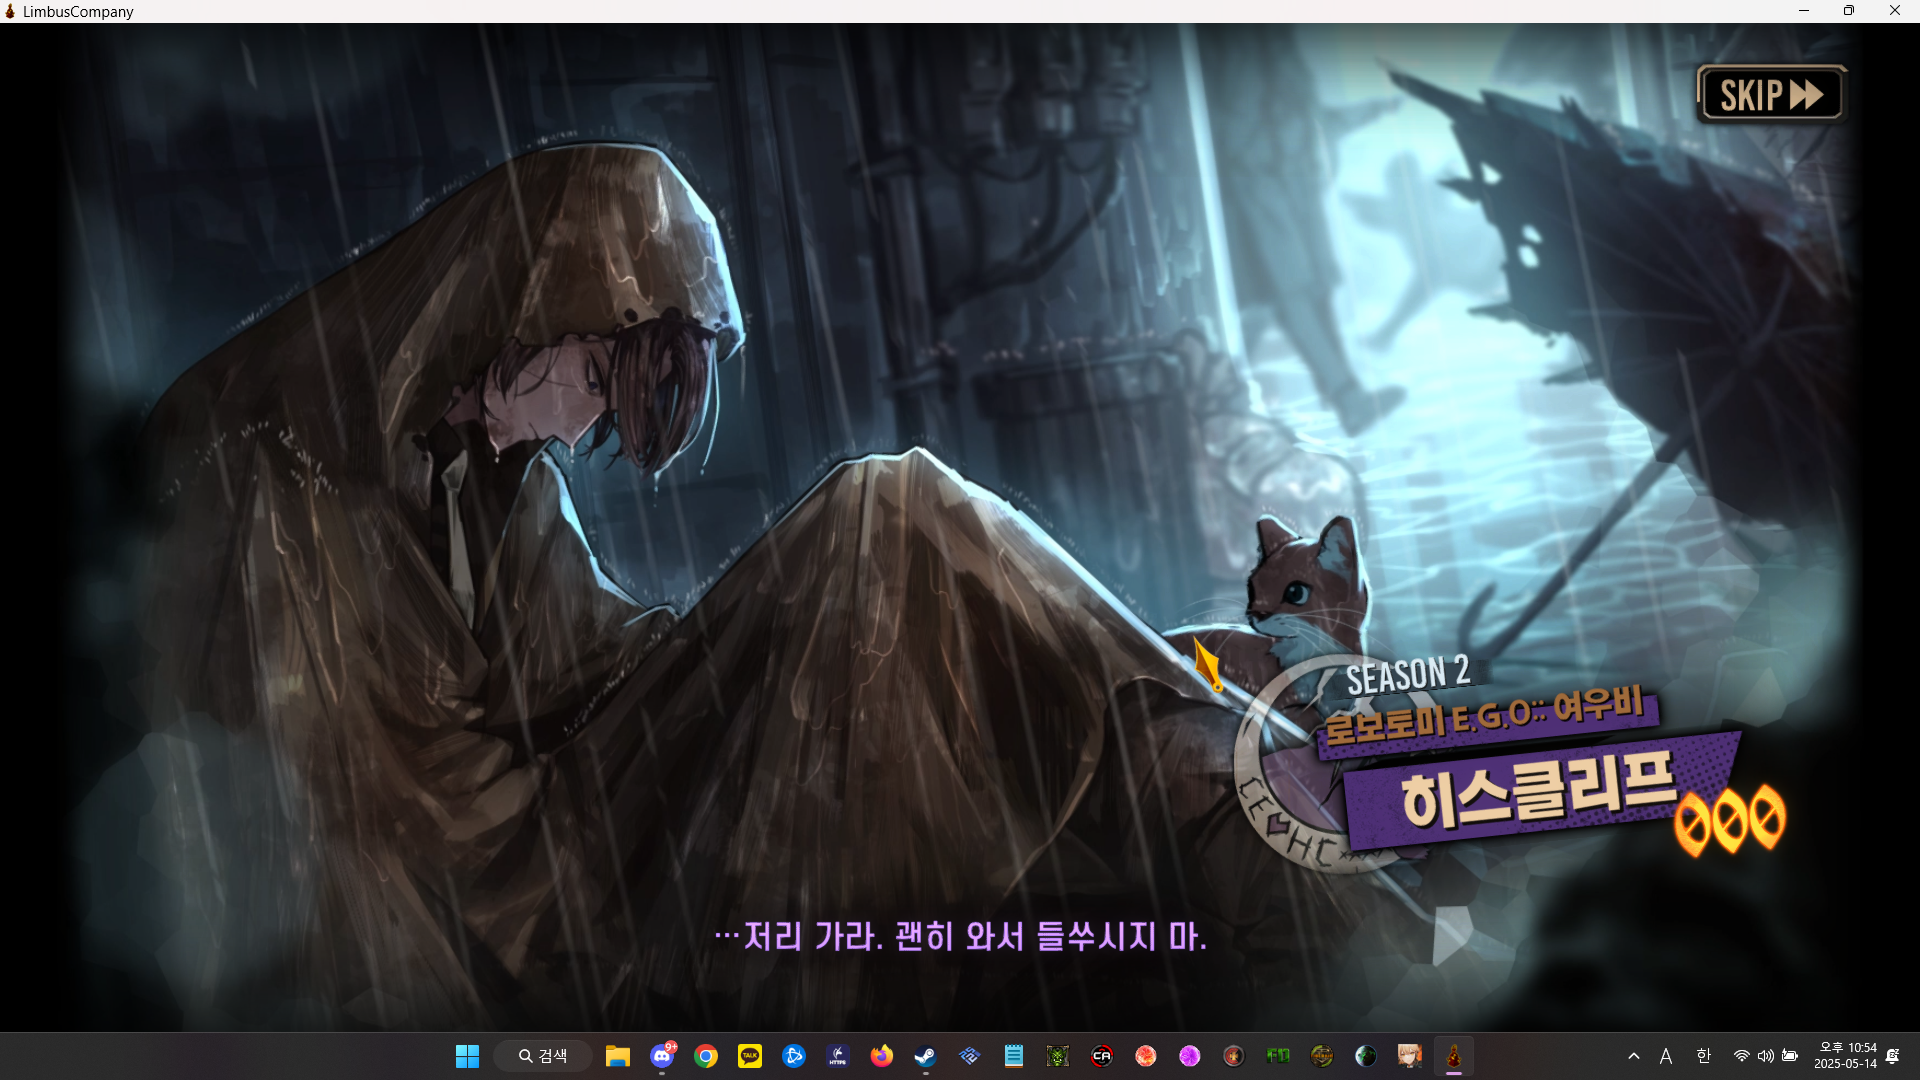The image size is (1920, 1080).
Task: Open Firefox from the taskbar
Action: [881, 1056]
